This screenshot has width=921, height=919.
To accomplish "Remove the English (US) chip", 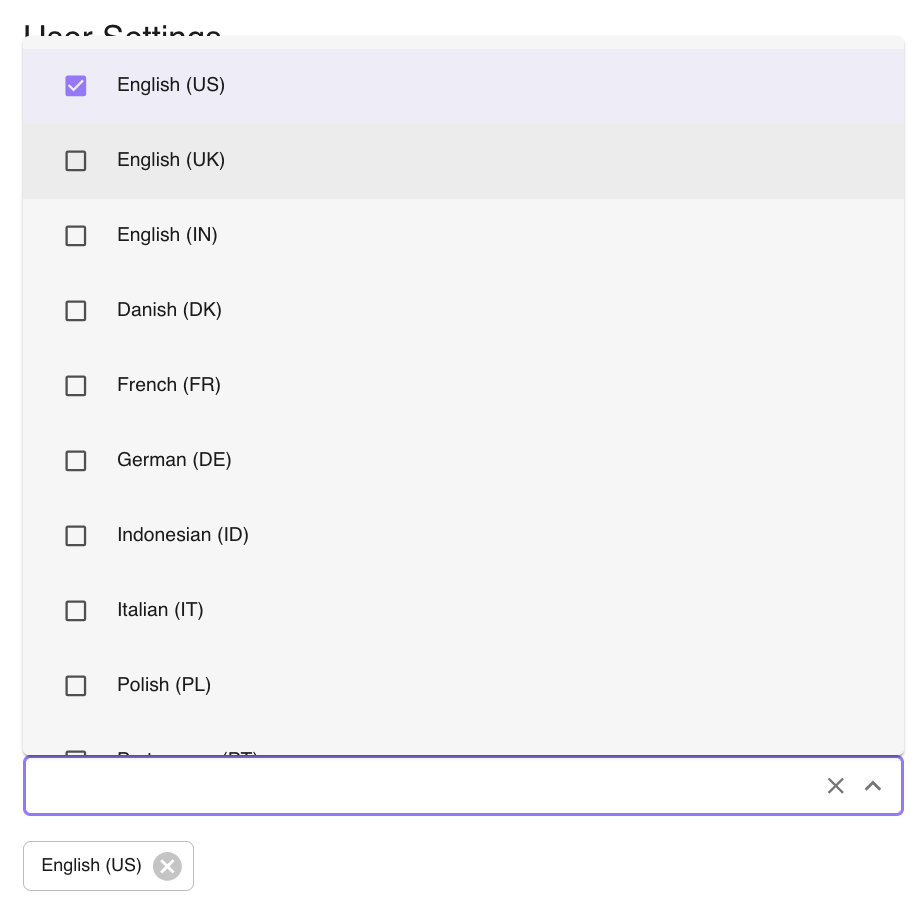I will point(167,866).
